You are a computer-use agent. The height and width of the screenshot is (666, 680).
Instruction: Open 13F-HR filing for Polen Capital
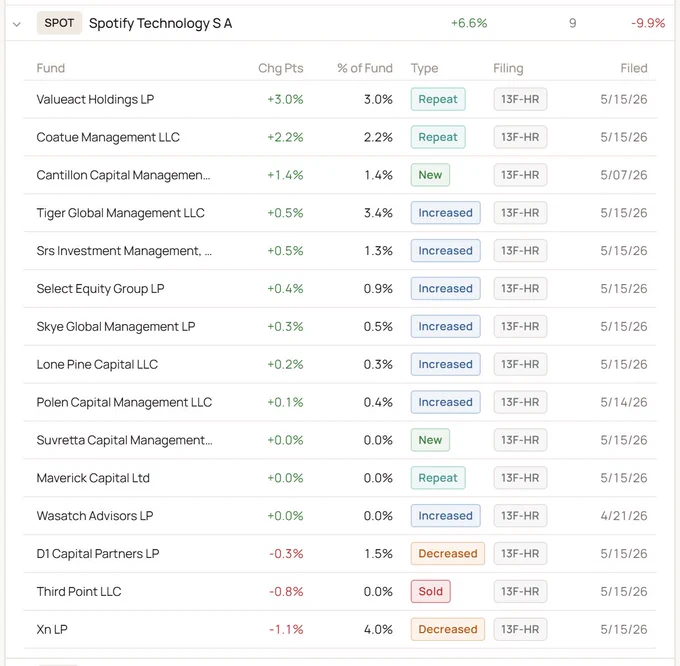(520, 402)
